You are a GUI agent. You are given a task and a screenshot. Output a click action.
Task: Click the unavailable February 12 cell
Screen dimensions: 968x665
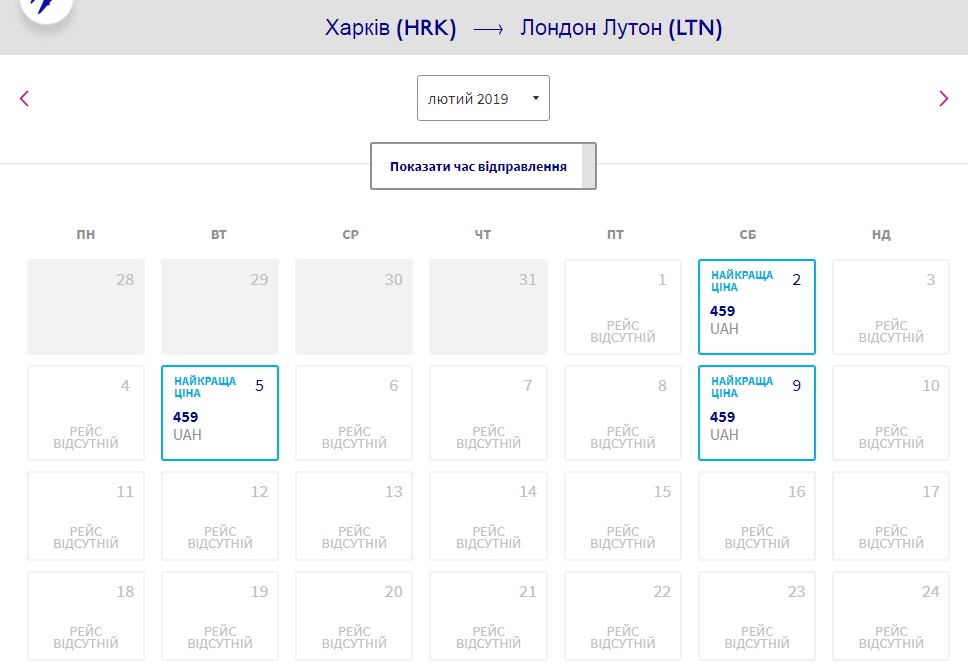coord(220,519)
